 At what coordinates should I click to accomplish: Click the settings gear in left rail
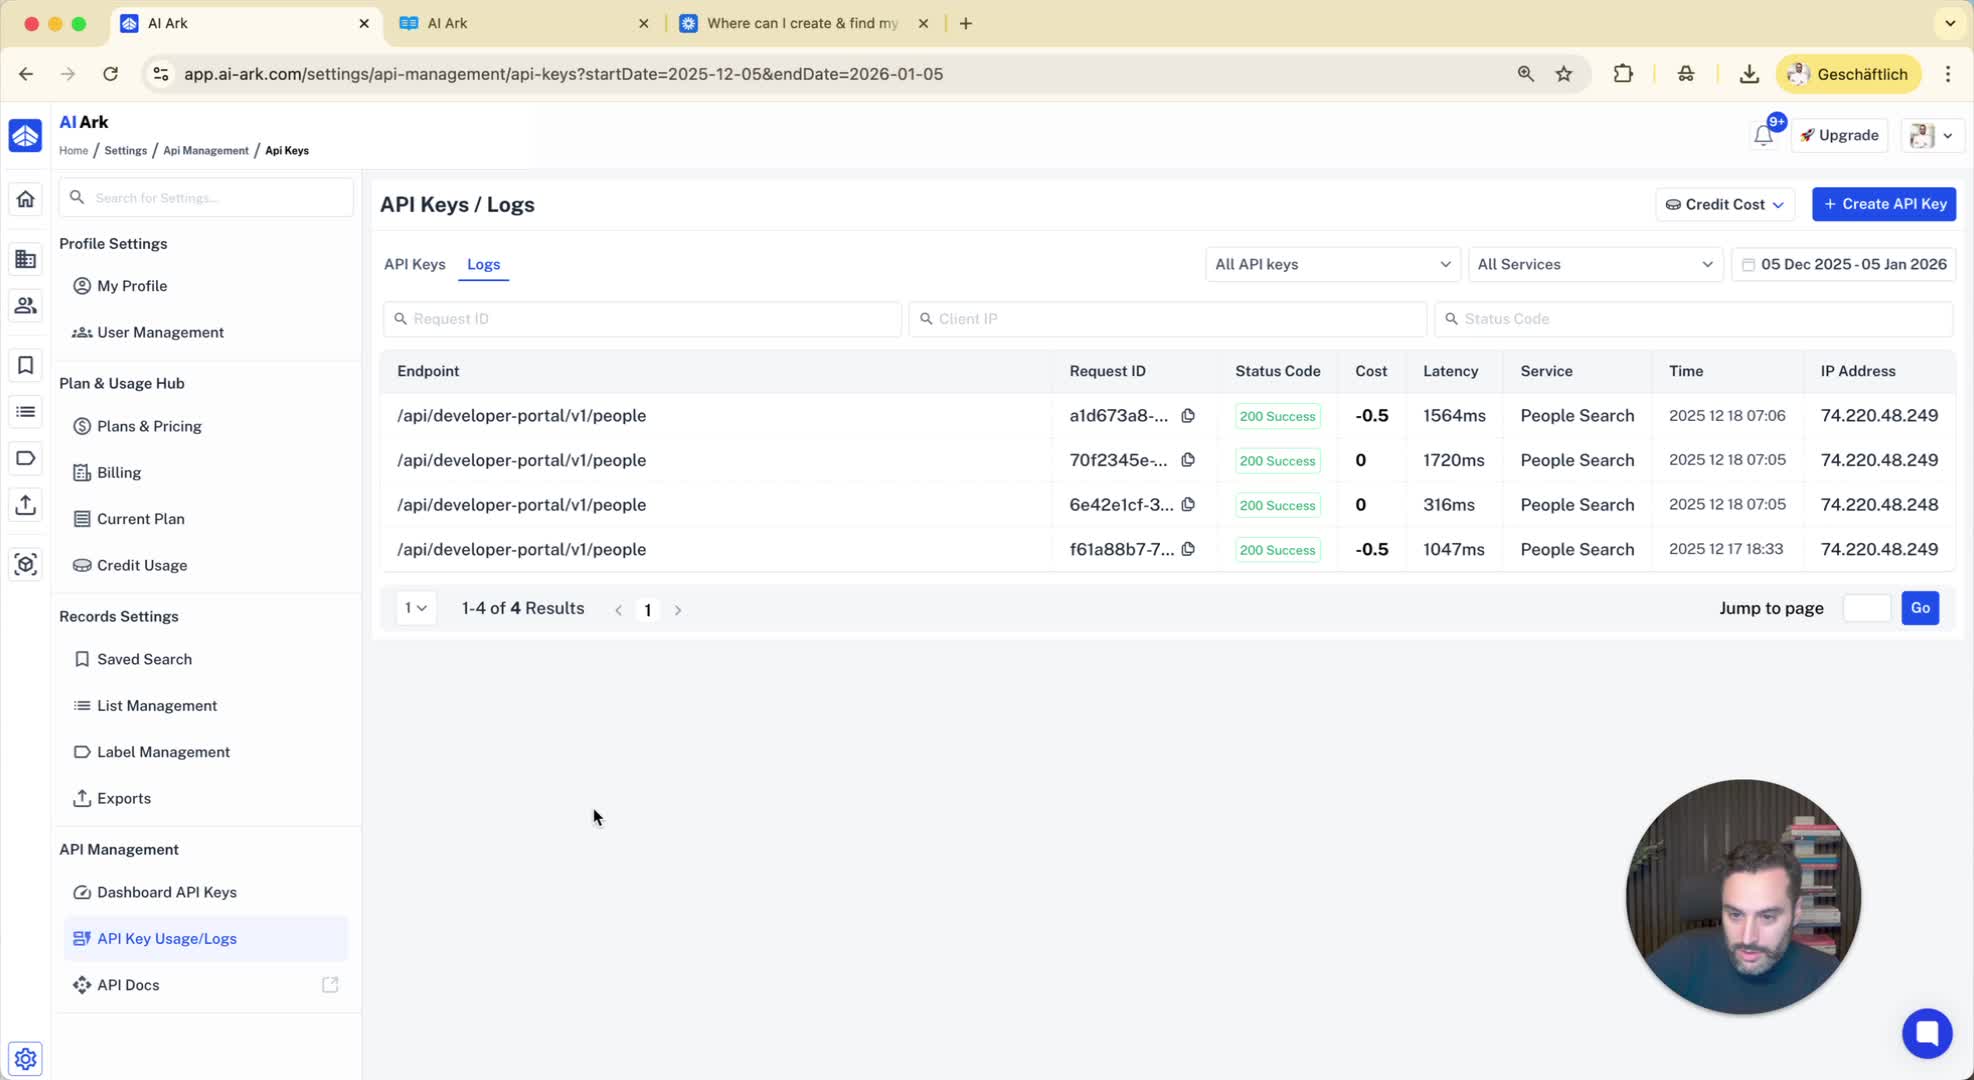[25, 1058]
